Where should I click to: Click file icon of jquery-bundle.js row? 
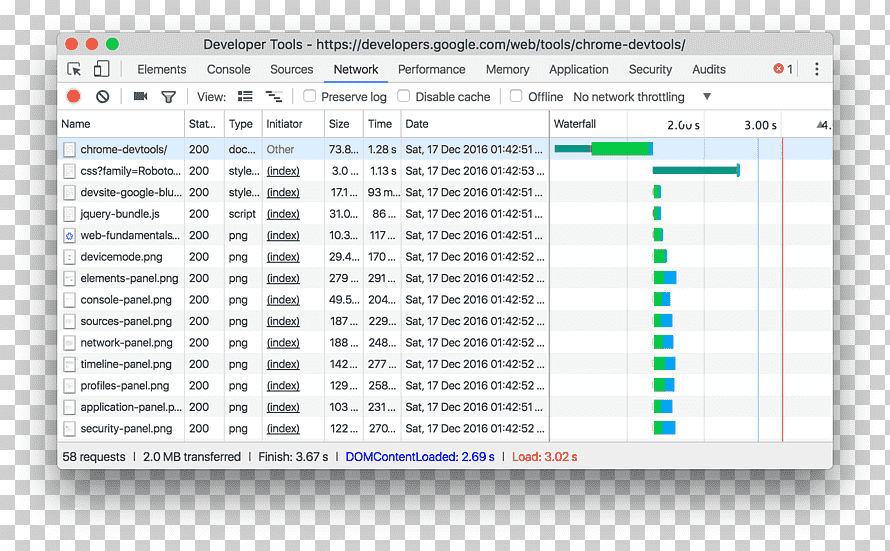(x=69, y=214)
